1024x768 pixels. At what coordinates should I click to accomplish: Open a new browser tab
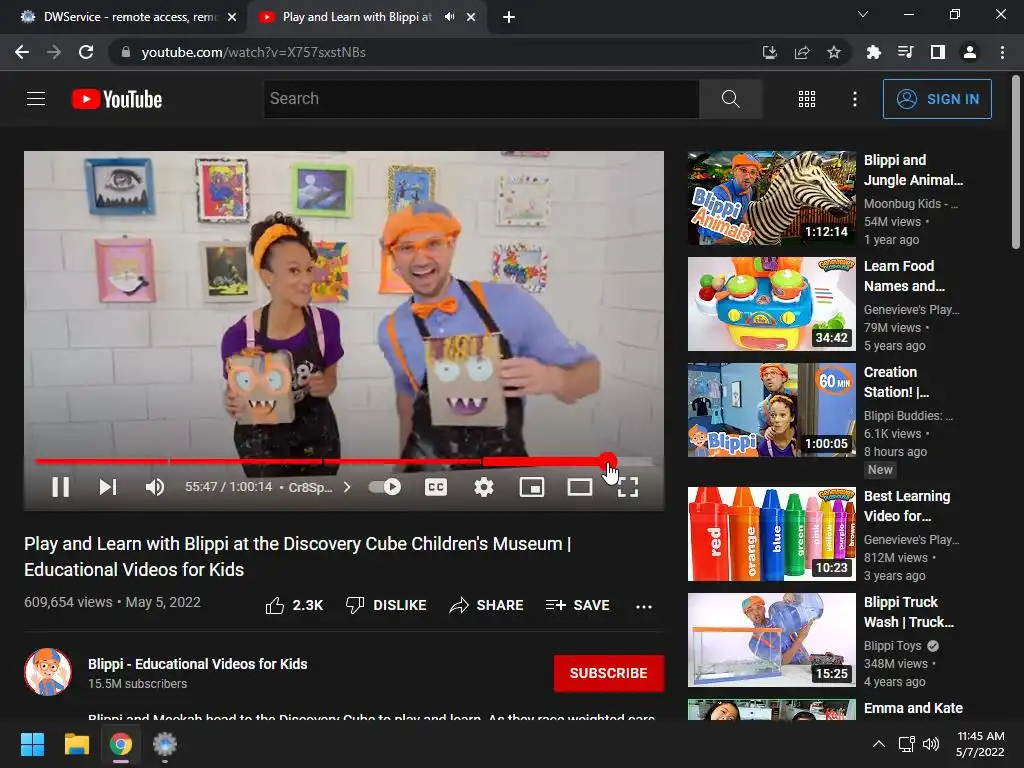[509, 17]
